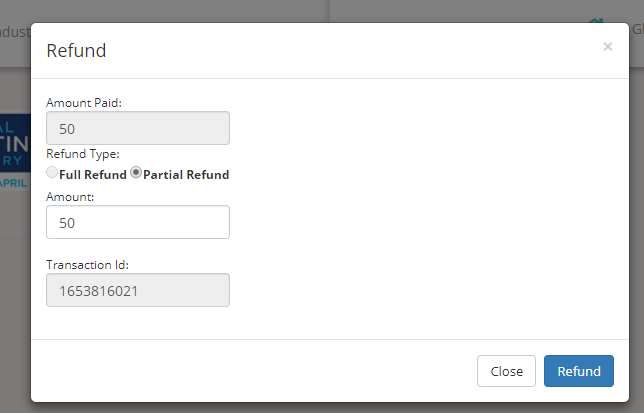Click the Amount label above the input

pos(70,197)
